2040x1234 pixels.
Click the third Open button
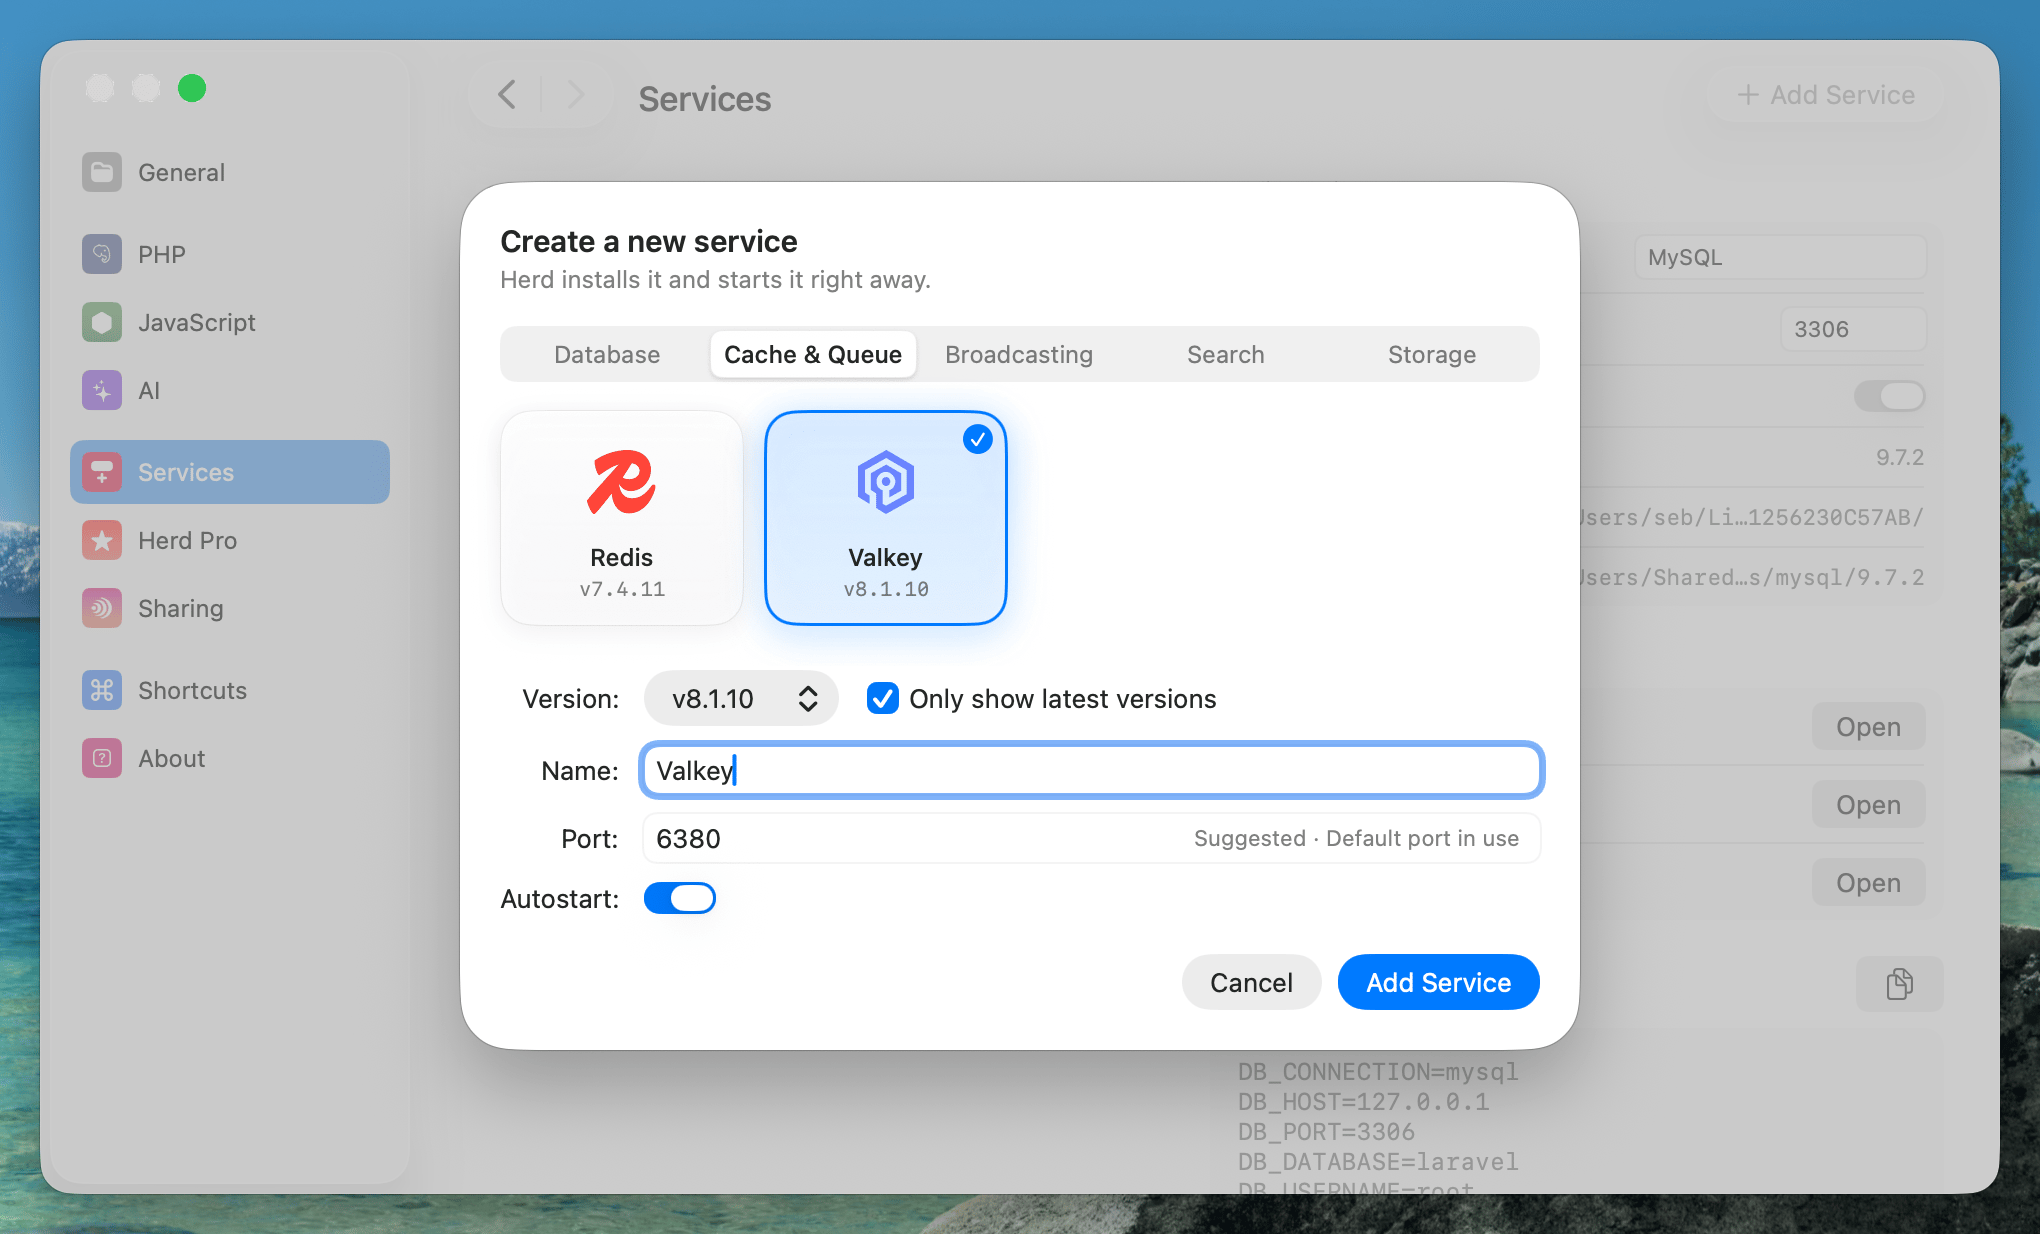[1868, 883]
